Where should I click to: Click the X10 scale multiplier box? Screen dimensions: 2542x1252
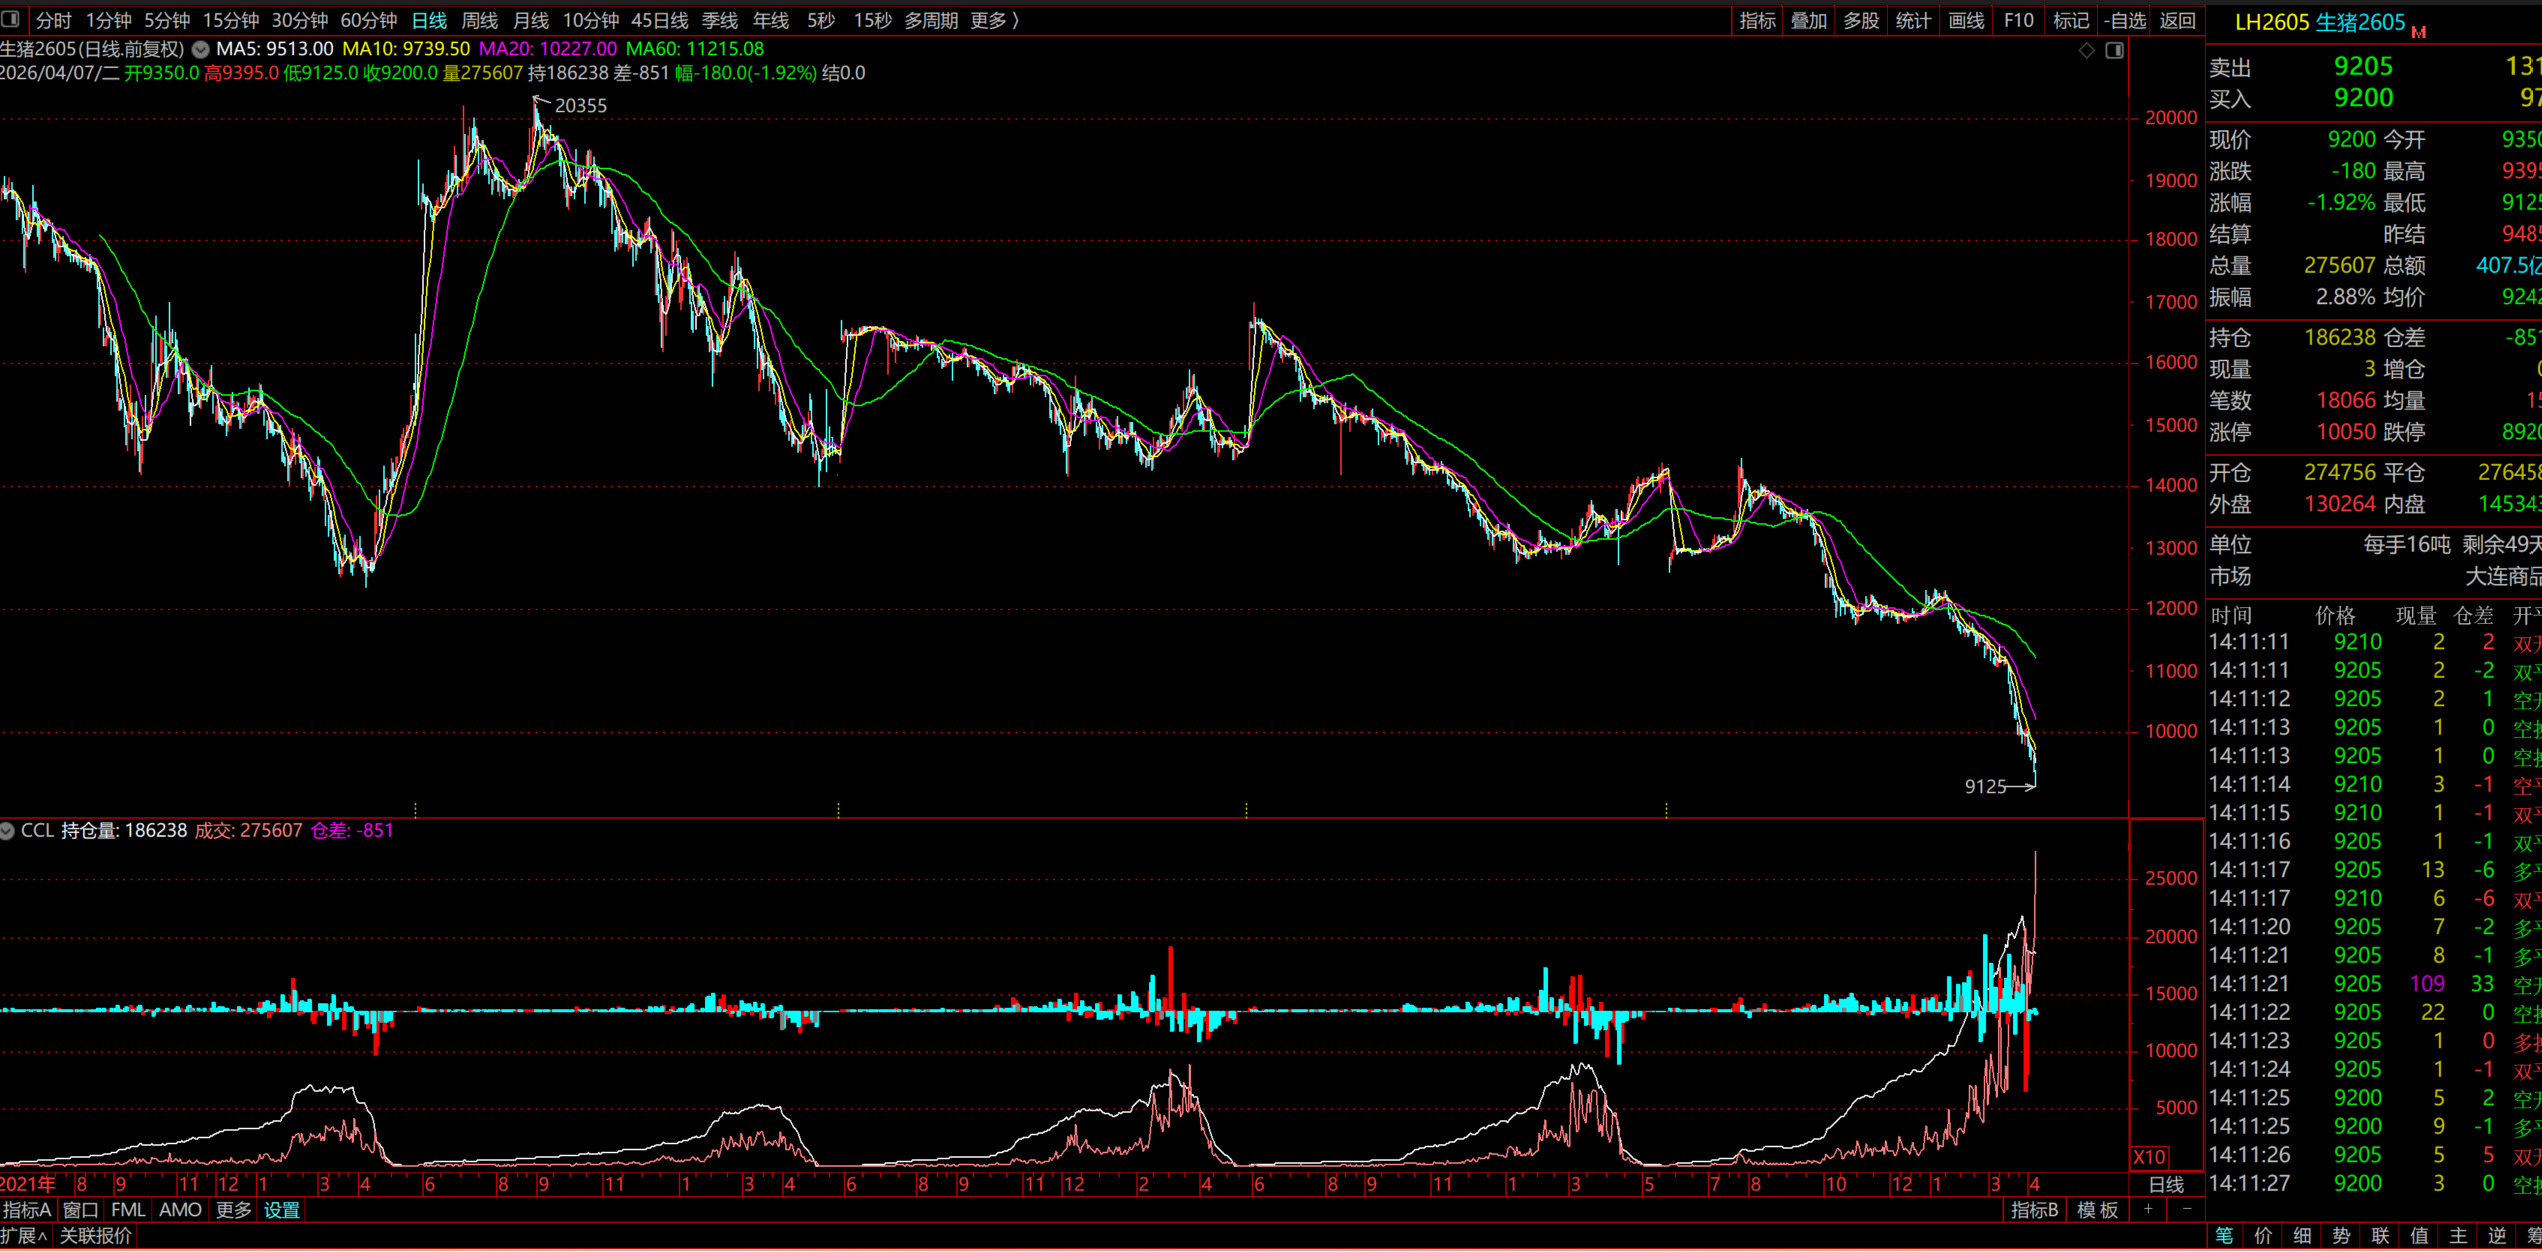(x=2149, y=1157)
